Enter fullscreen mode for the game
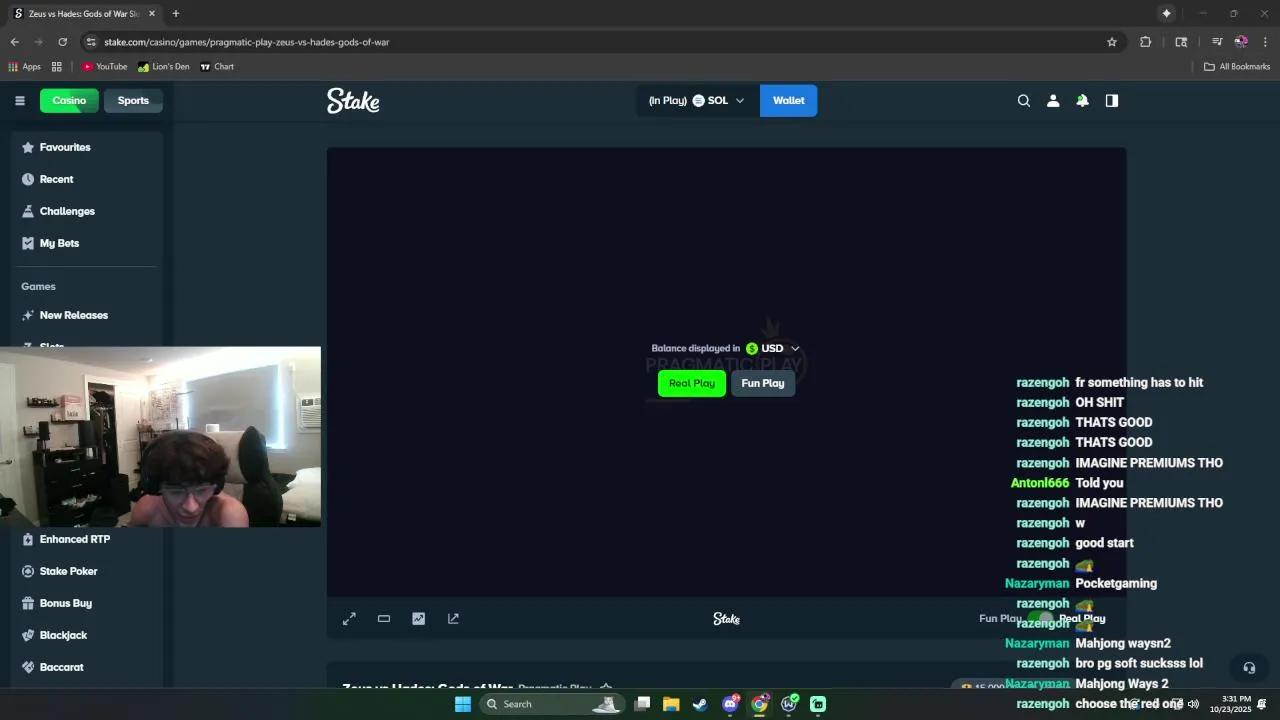Viewport: 1280px width, 720px height. point(349,619)
